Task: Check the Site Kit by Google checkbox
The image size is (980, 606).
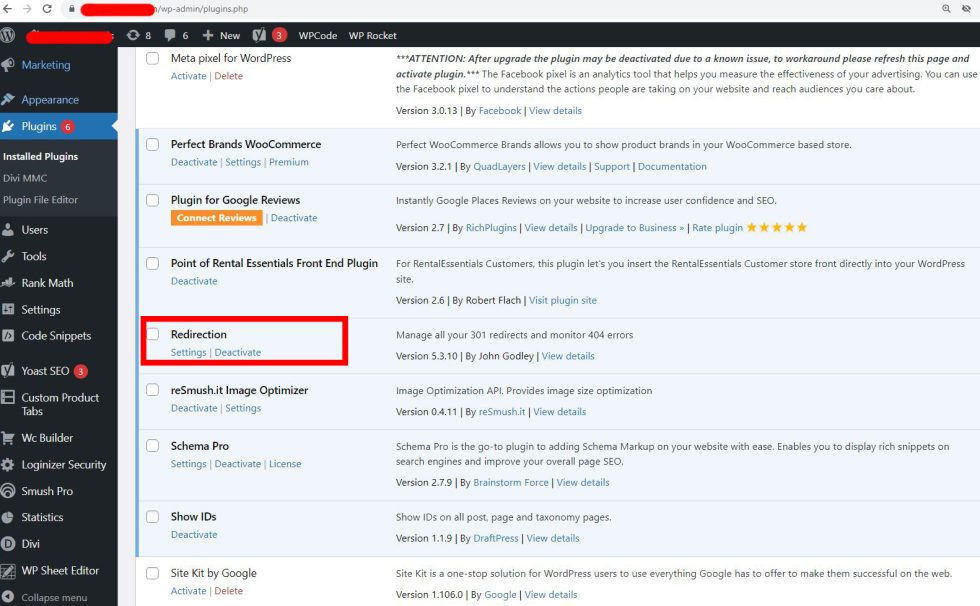Action: pos(152,573)
